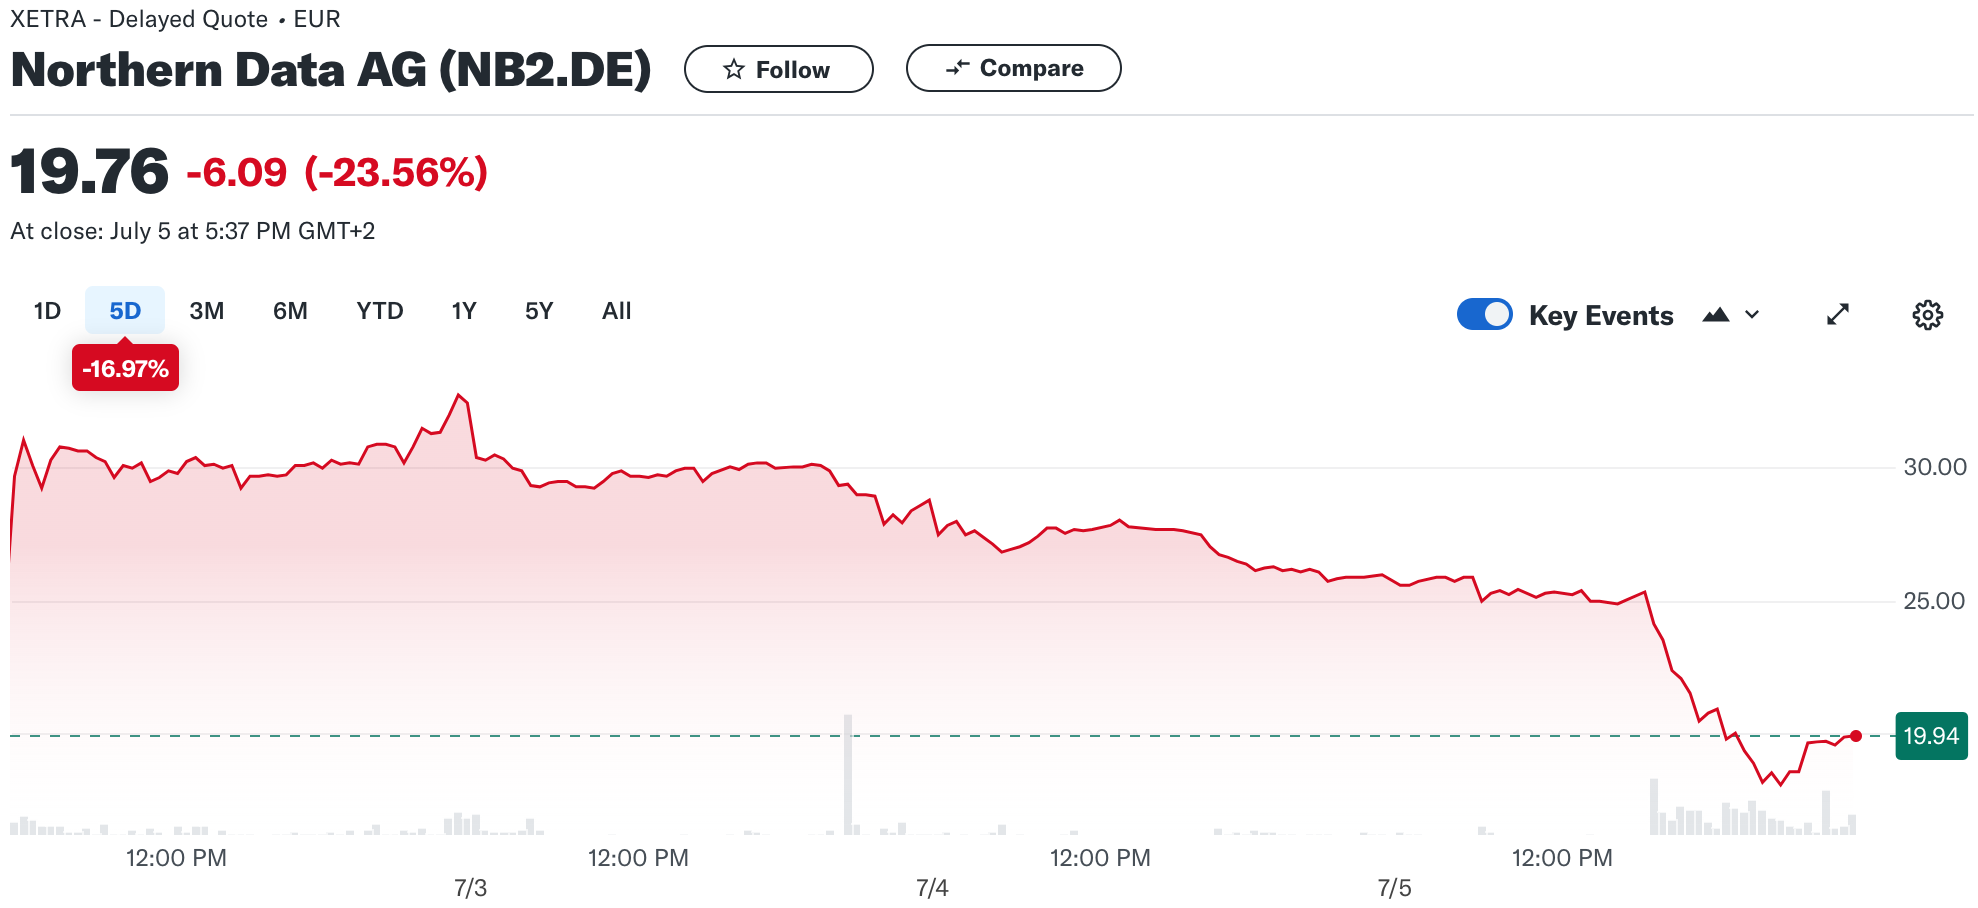Open the chart type dropdown chevron
This screenshot has width=1978, height=908.
(x=1750, y=316)
